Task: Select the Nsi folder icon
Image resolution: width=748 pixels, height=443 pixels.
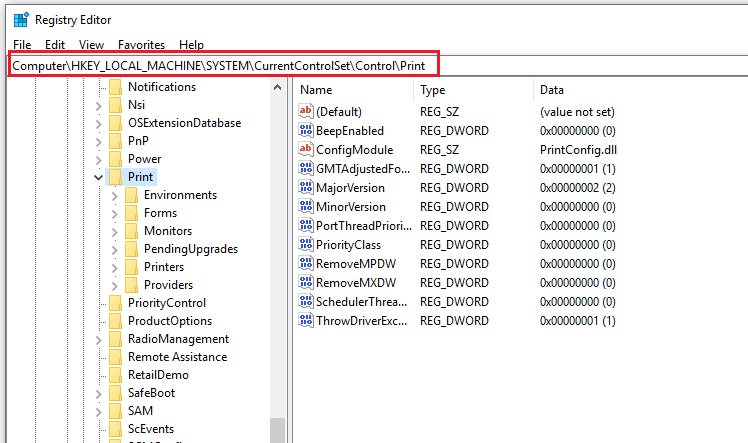Action: point(115,105)
